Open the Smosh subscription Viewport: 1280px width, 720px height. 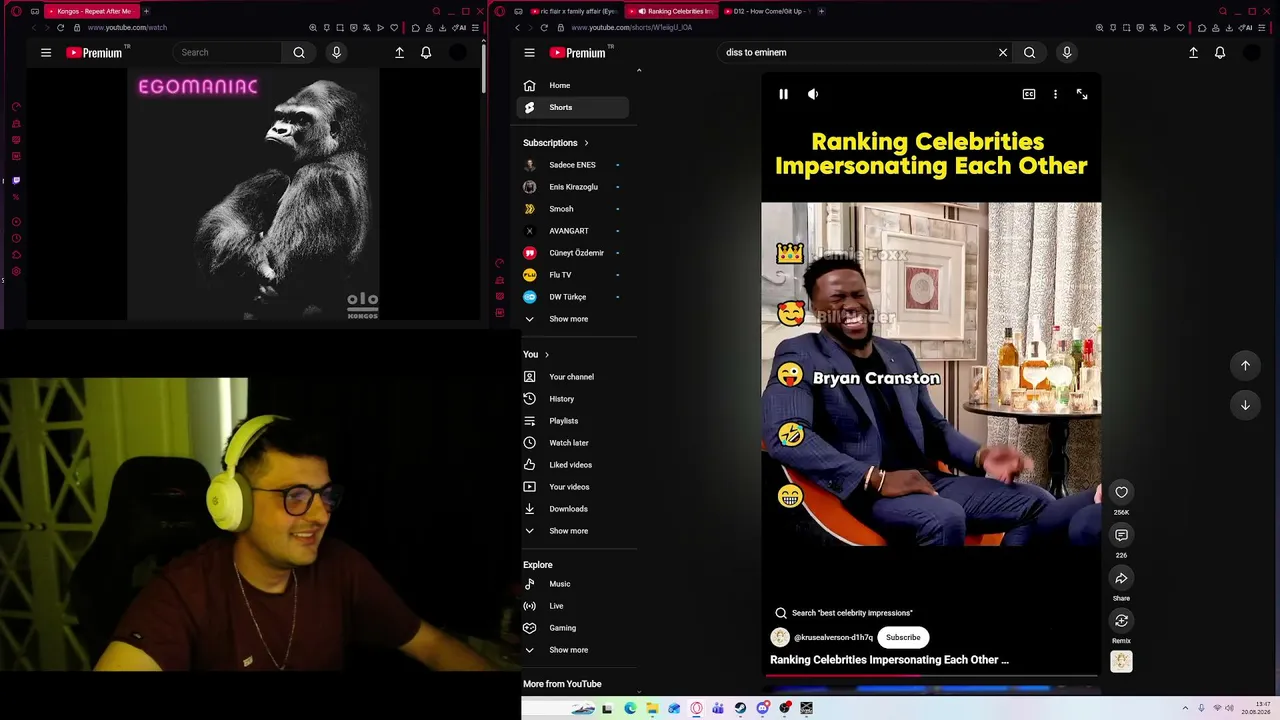573,209
